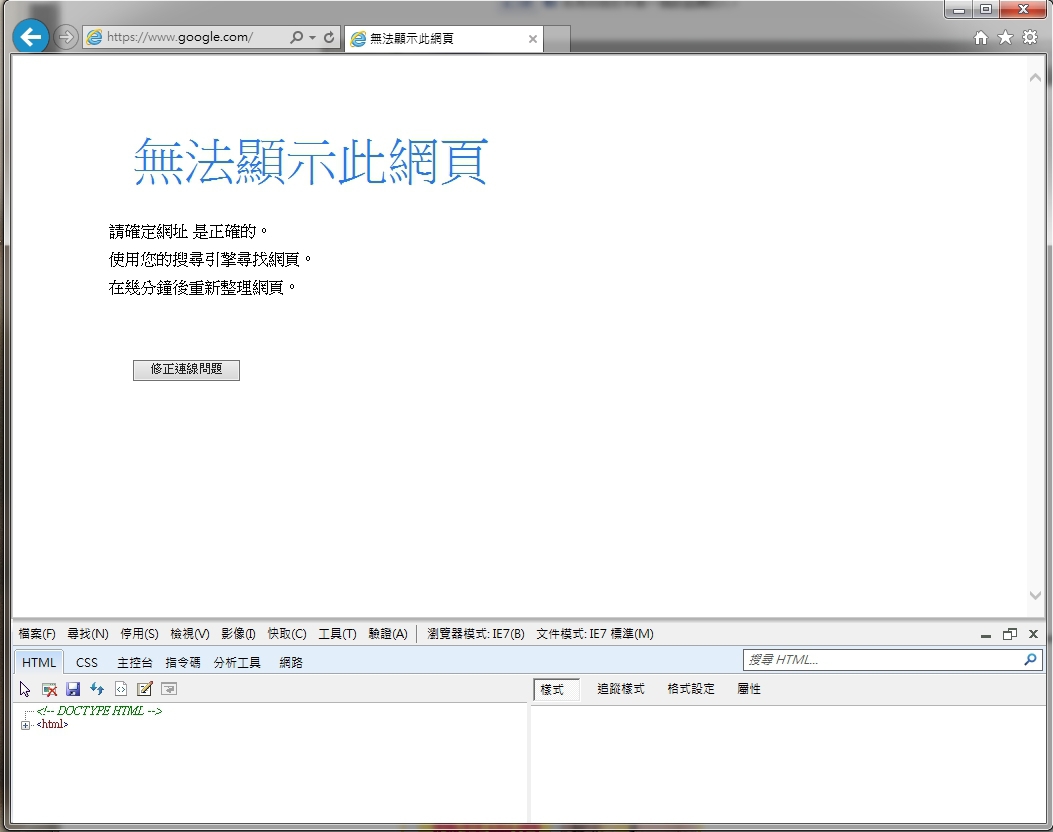Click the search magnifier in address bar
Screen dimensions: 1053x832
coord(296,37)
